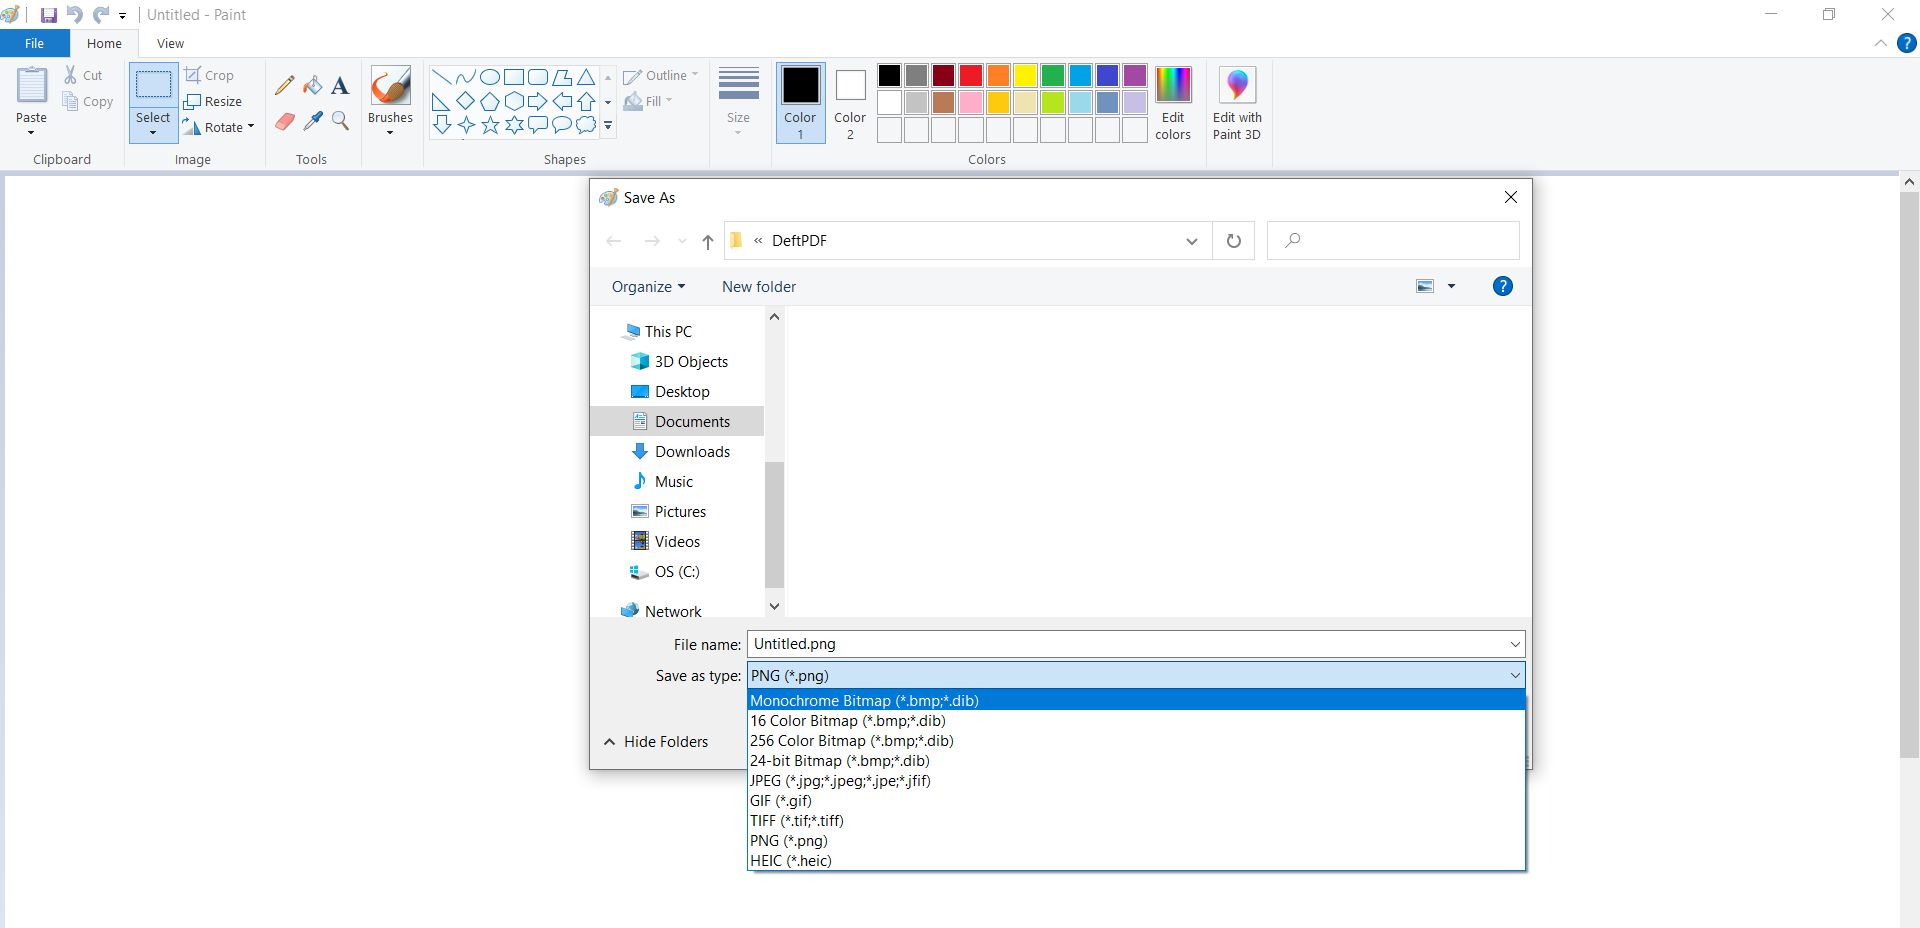Expand the Shapes gallery more arrow

[608, 126]
